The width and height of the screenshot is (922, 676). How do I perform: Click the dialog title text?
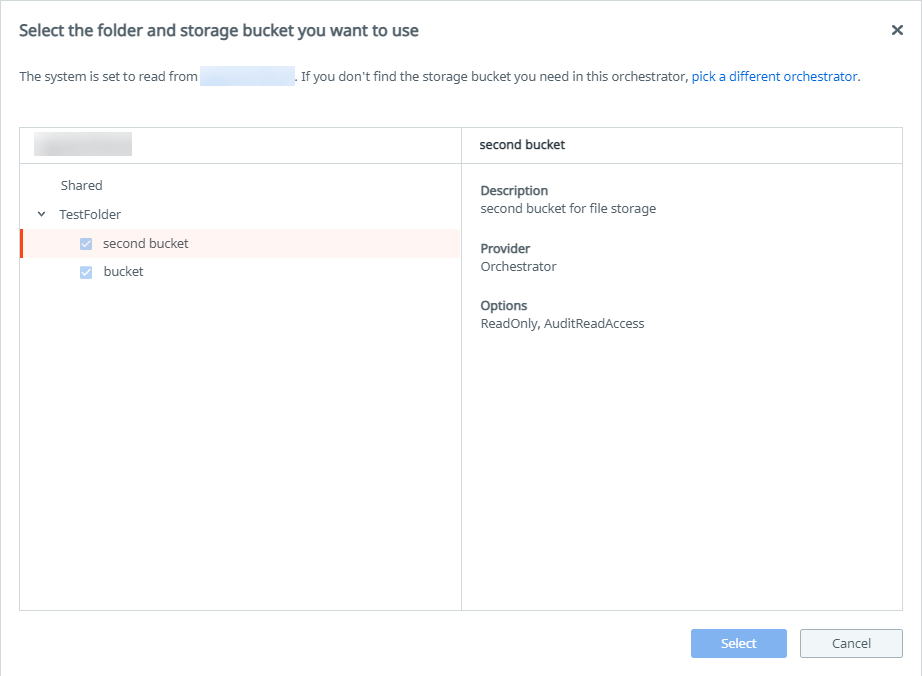[218, 30]
